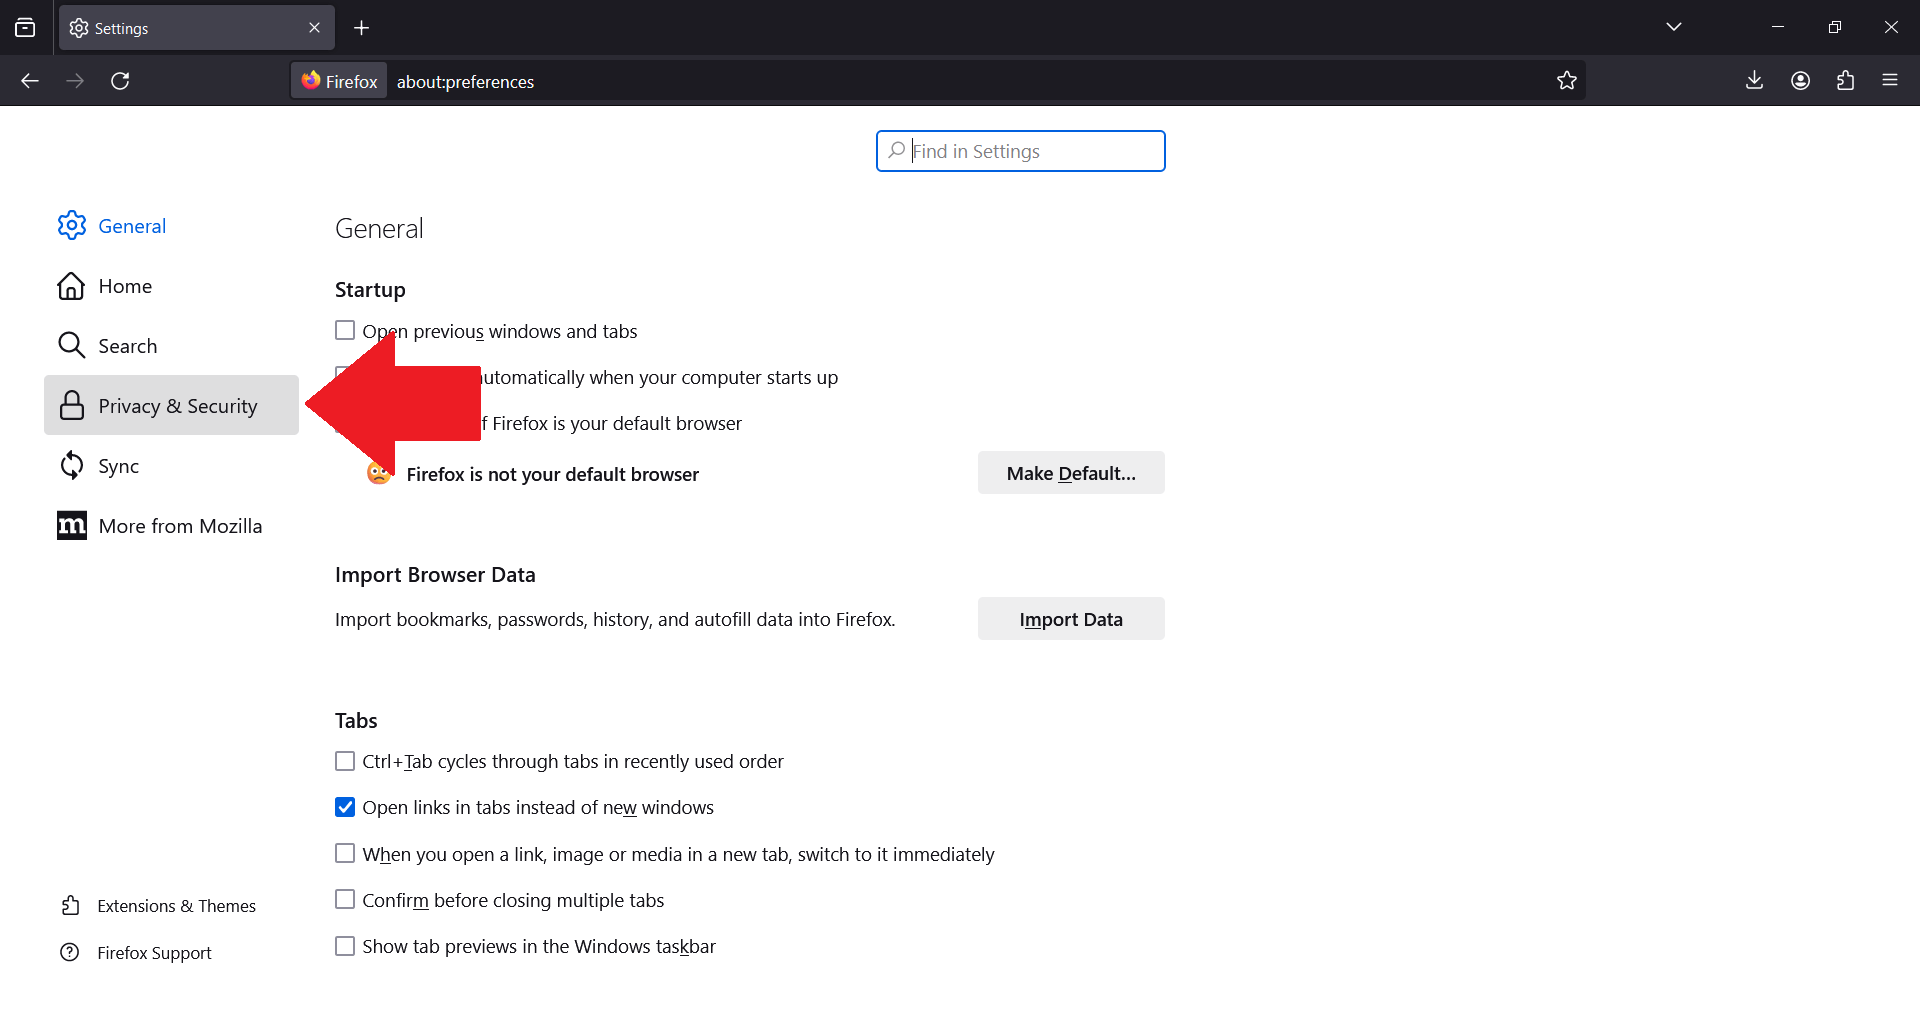The height and width of the screenshot is (1018, 1920).
Task: Click the Firefox Support question mark icon
Action: (x=70, y=952)
